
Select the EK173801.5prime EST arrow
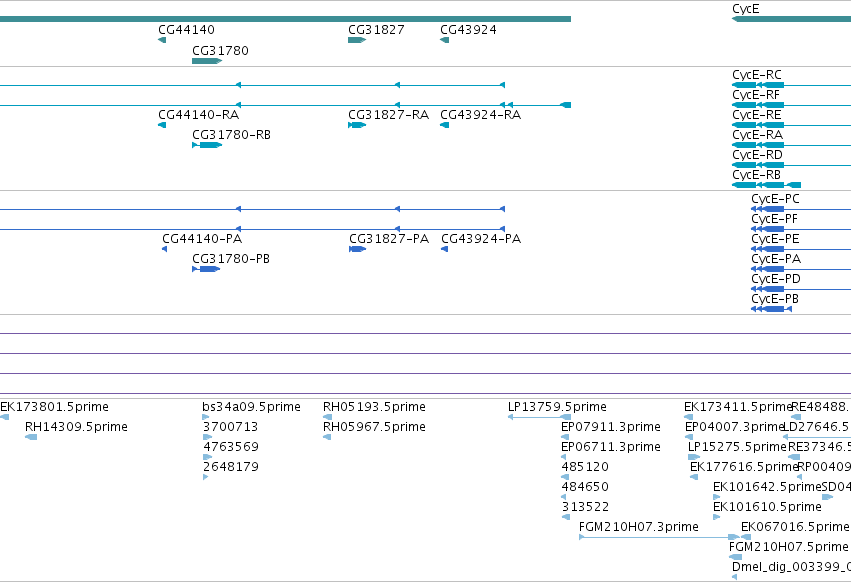click(x=4, y=417)
